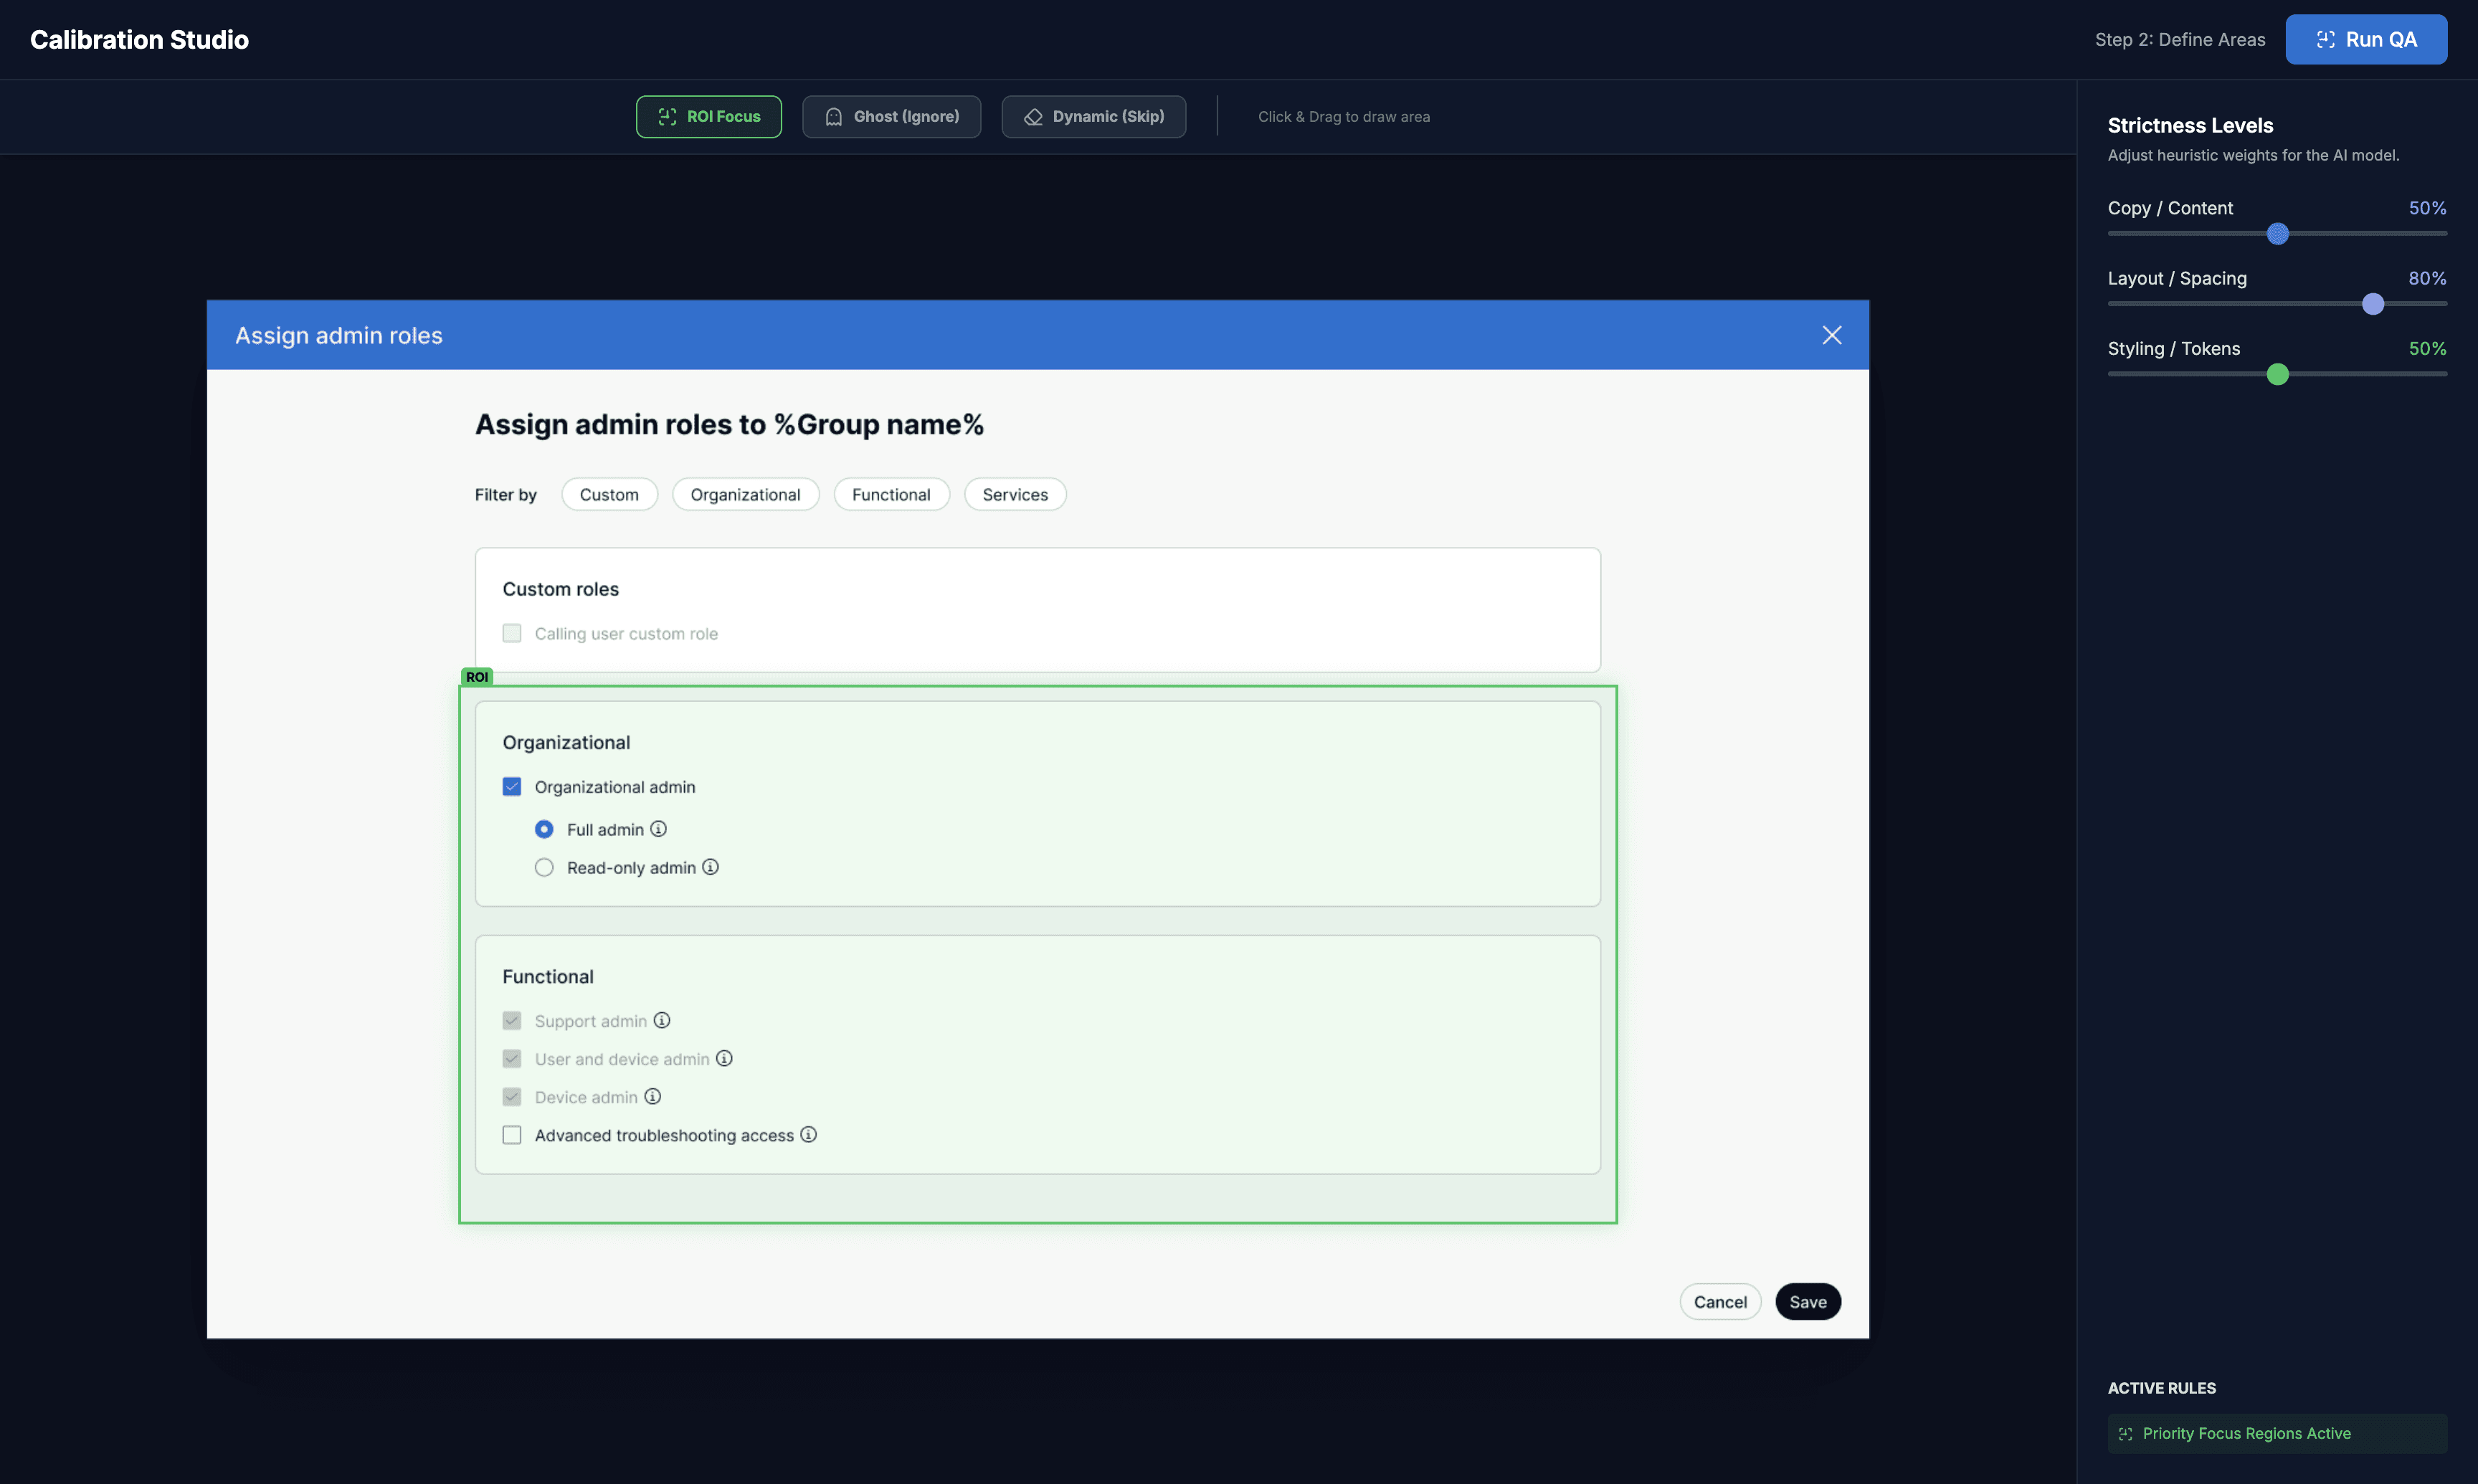Click the Advanced troubleshooting access info icon

pos(809,1134)
